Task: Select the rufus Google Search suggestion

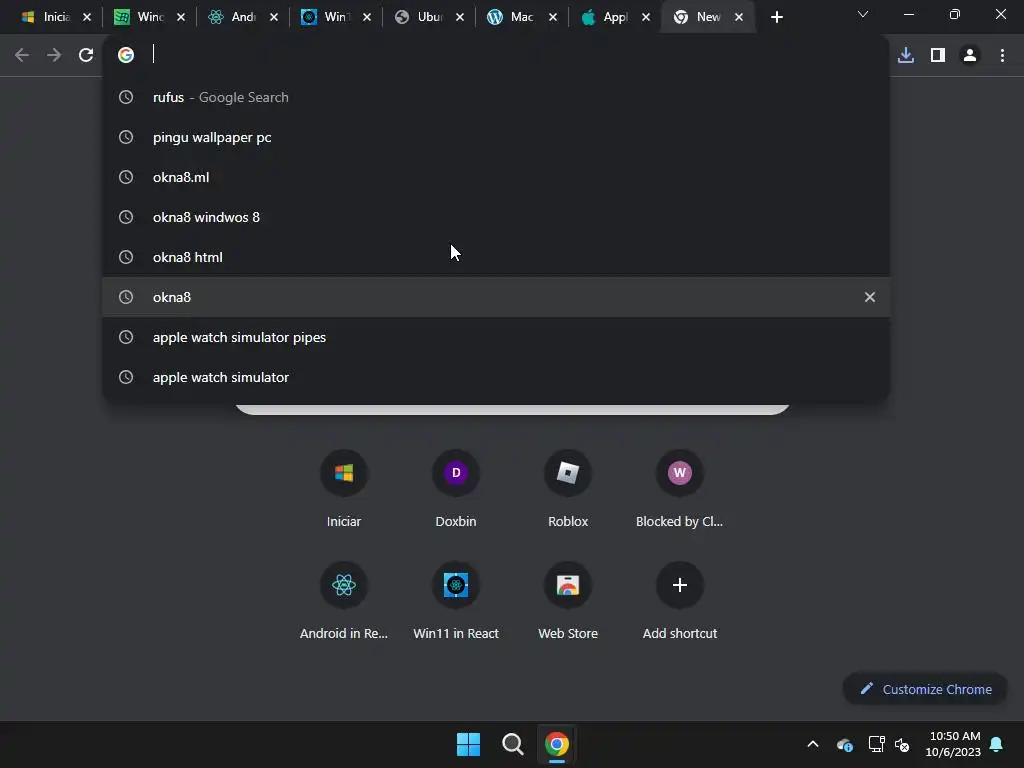Action: (496, 97)
